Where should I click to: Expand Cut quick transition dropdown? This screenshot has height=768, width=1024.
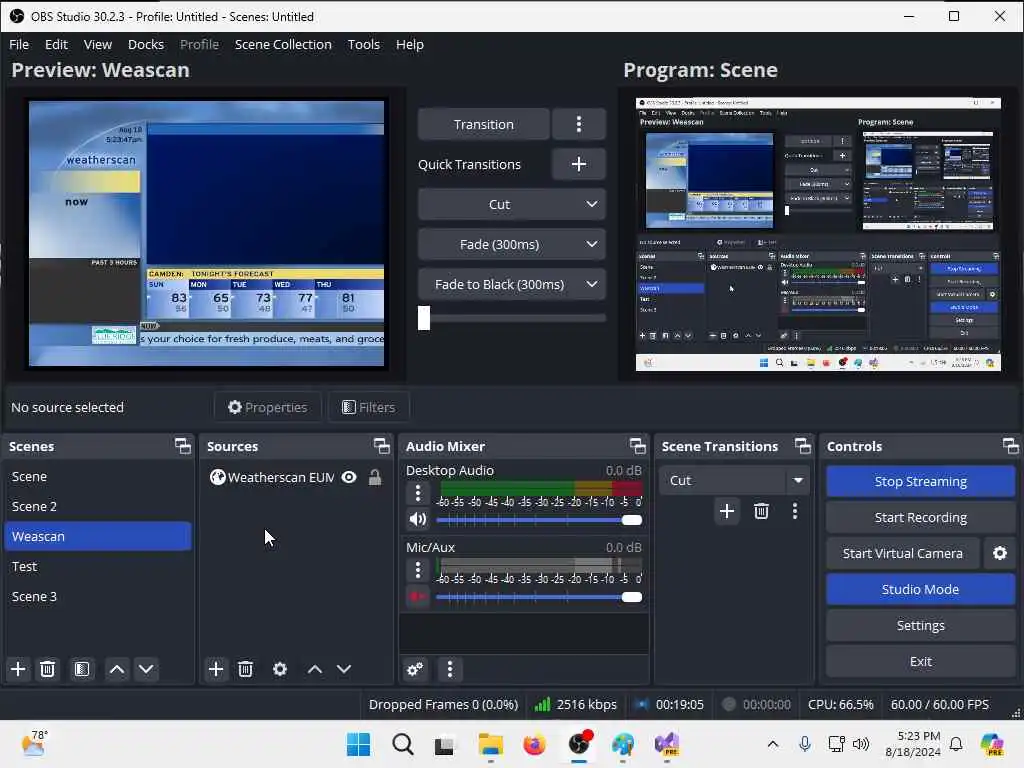click(x=591, y=204)
